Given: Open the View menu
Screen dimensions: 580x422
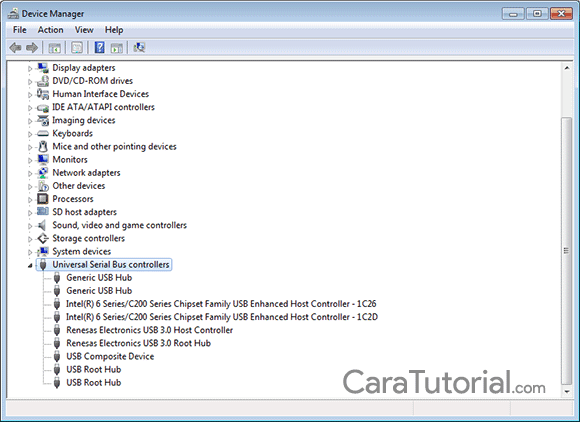Looking at the screenshot, I should [x=84, y=30].
